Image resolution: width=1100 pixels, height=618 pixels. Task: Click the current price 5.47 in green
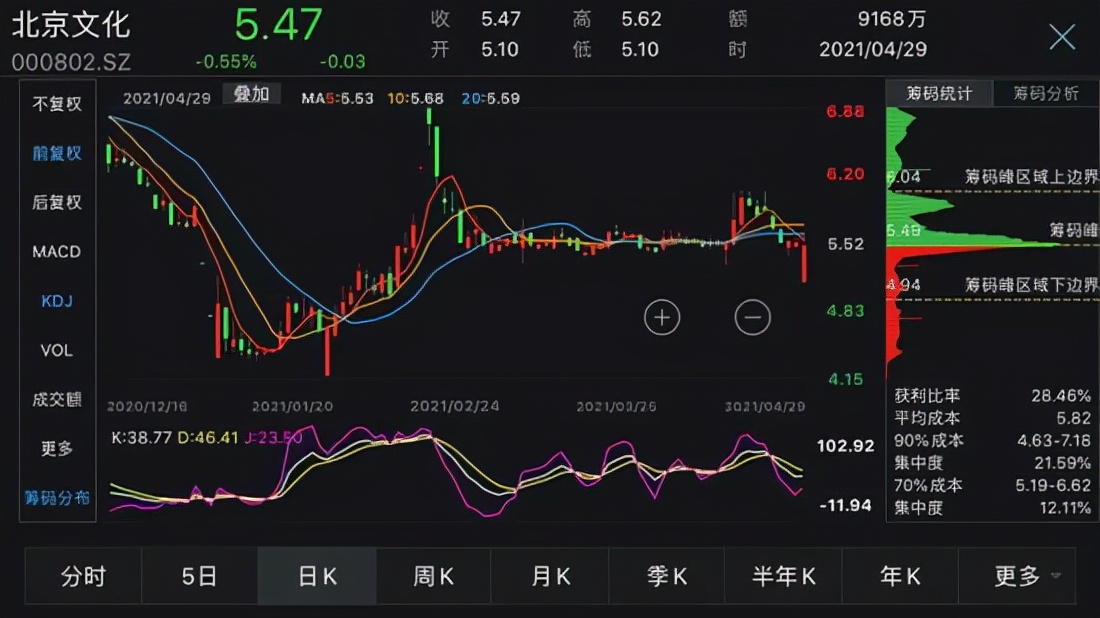point(279,25)
